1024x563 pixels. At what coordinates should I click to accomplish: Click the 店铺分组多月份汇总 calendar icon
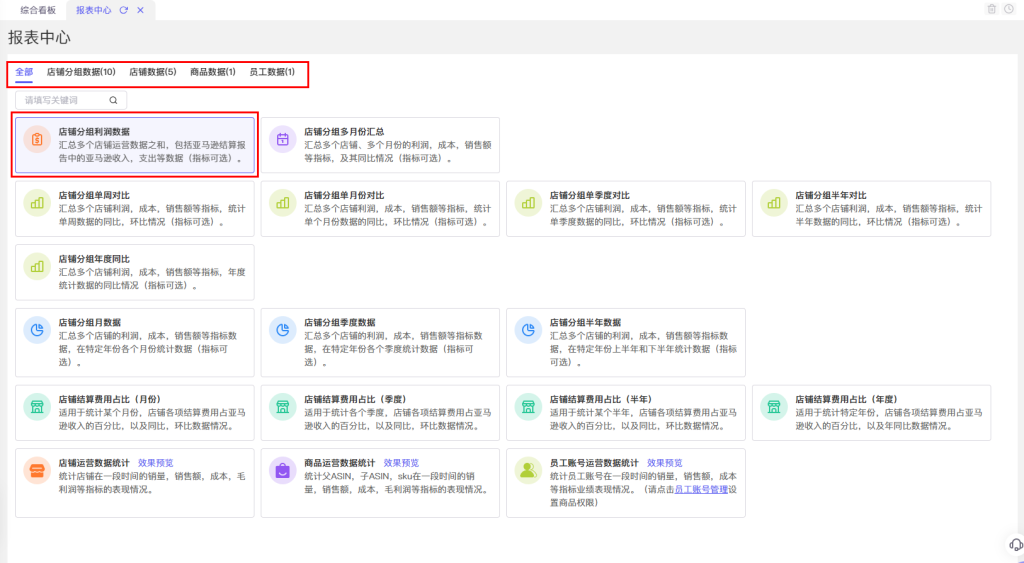[x=283, y=140]
